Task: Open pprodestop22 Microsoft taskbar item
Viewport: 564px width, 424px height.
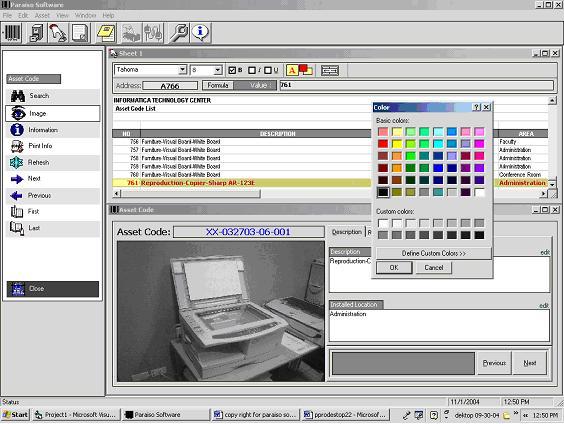Action: [x=346, y=415]
